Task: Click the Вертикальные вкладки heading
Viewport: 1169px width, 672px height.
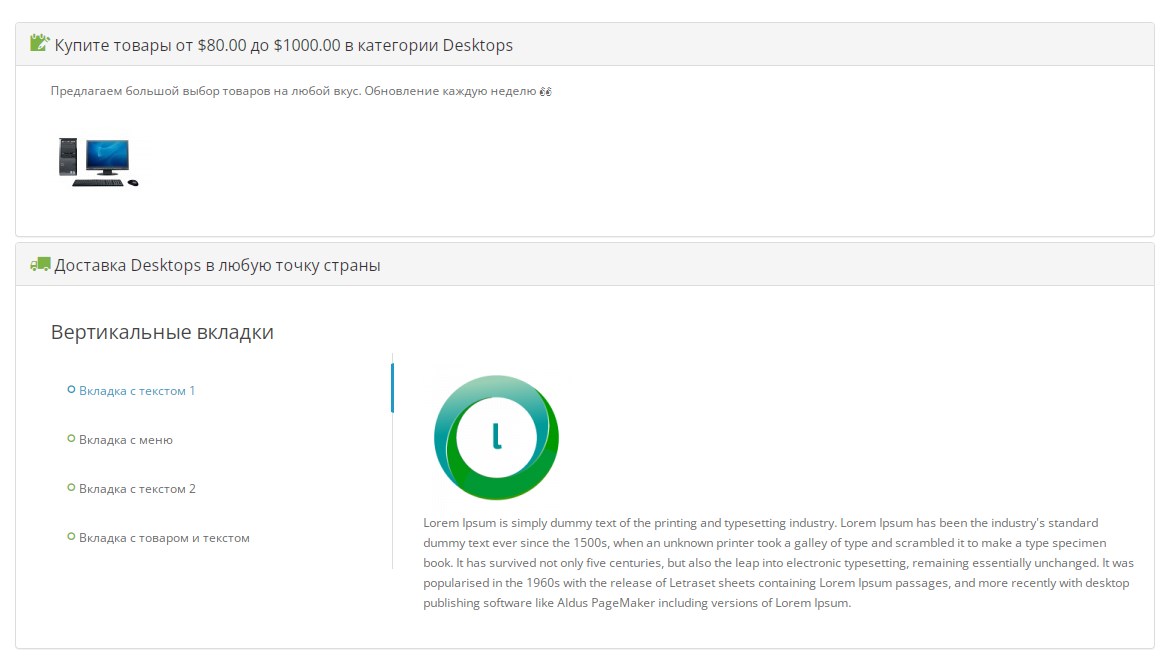Action: click(162, 332)
